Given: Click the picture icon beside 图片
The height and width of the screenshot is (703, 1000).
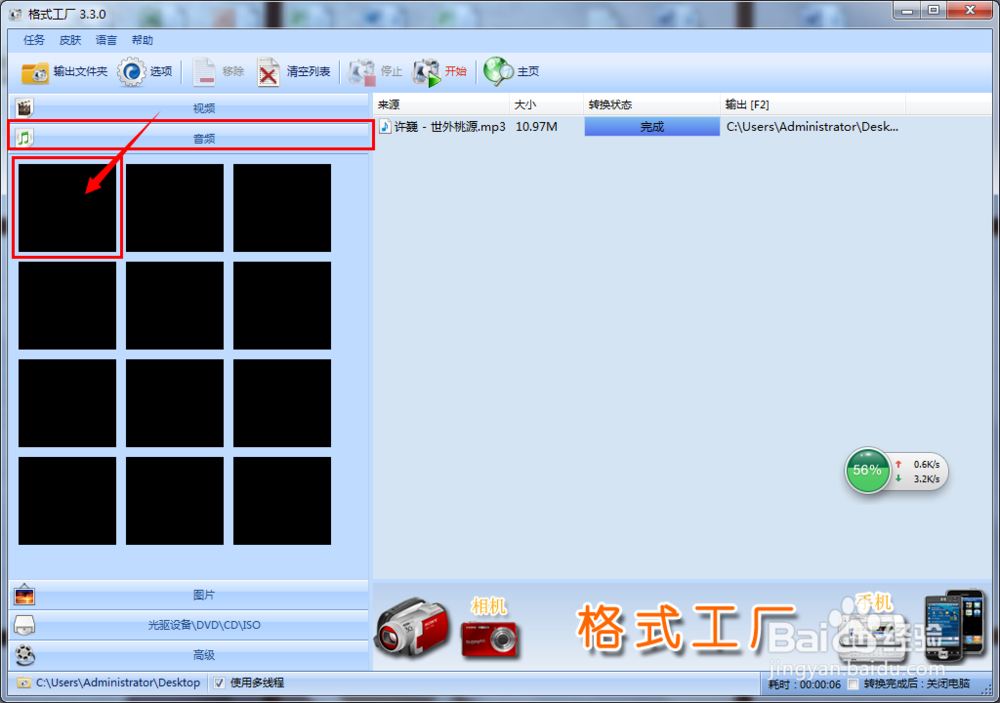Looking at the screenshot, I should pyautogui.click(x=24, y=595).
